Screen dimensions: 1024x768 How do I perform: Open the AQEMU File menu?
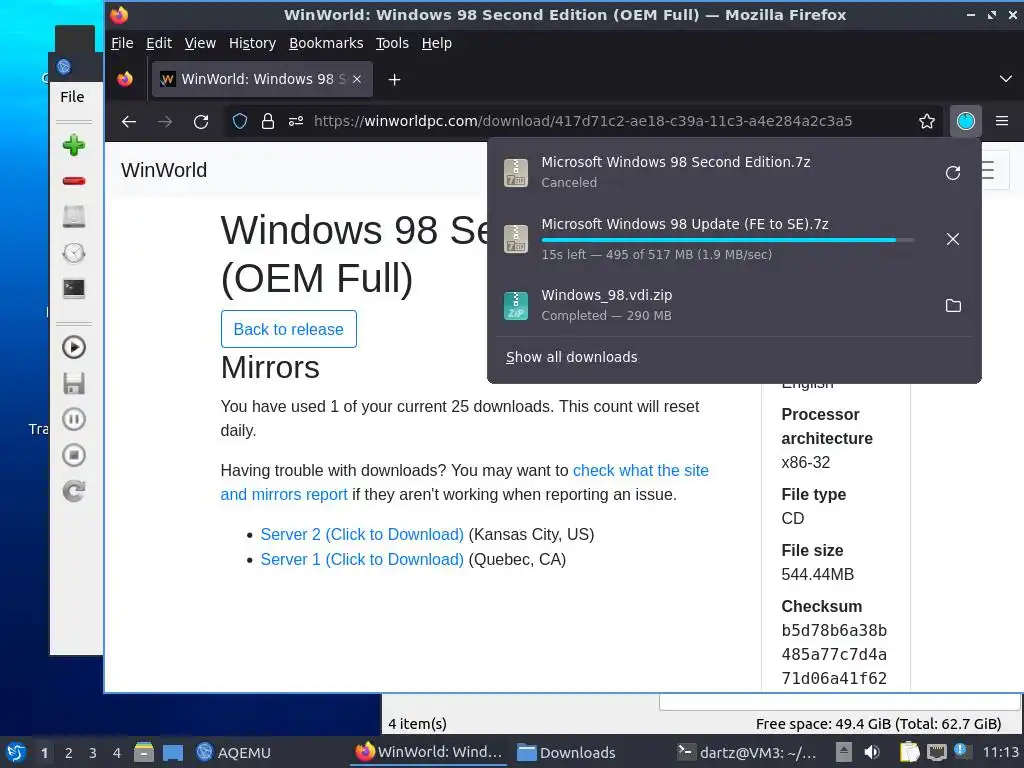[72, 97]
